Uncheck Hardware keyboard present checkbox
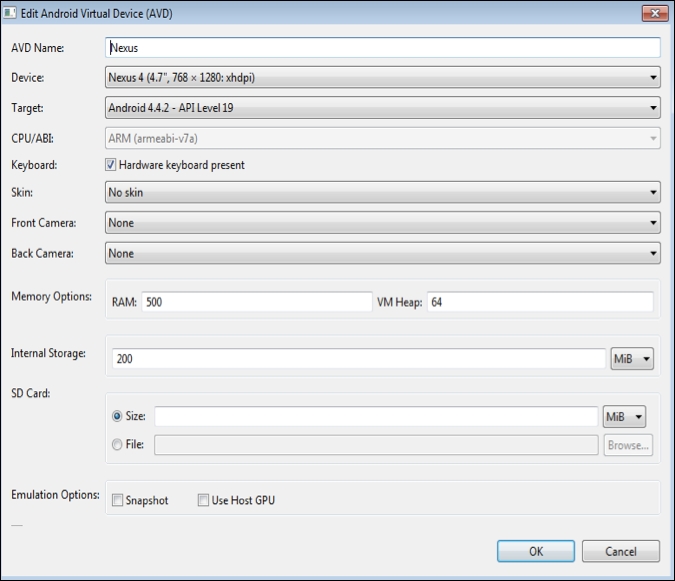675x581 pixels. pyautogui.click(x=111, y=164)
